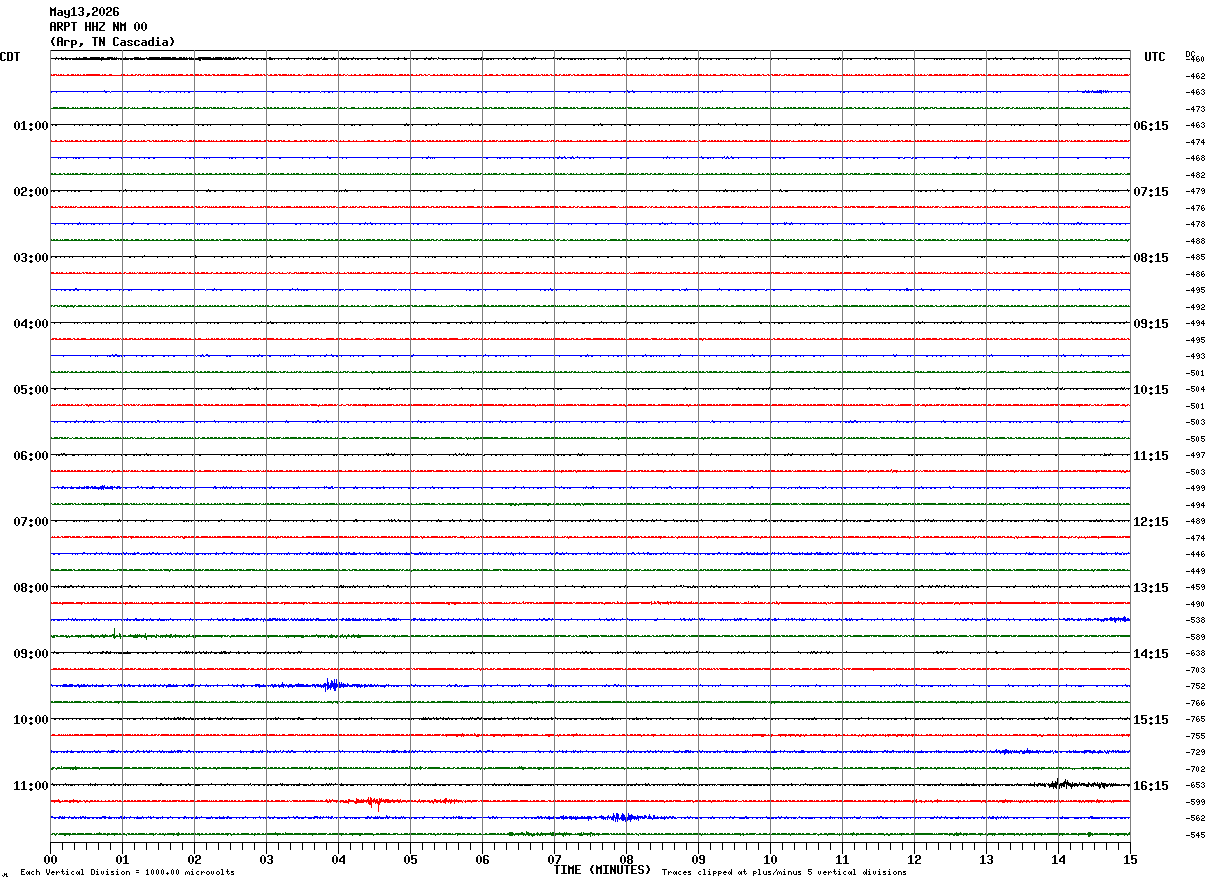This screenshot has height=886, width=1210.
Task: Click the black seismic event near minute 14
Action: pos(1062,784)
